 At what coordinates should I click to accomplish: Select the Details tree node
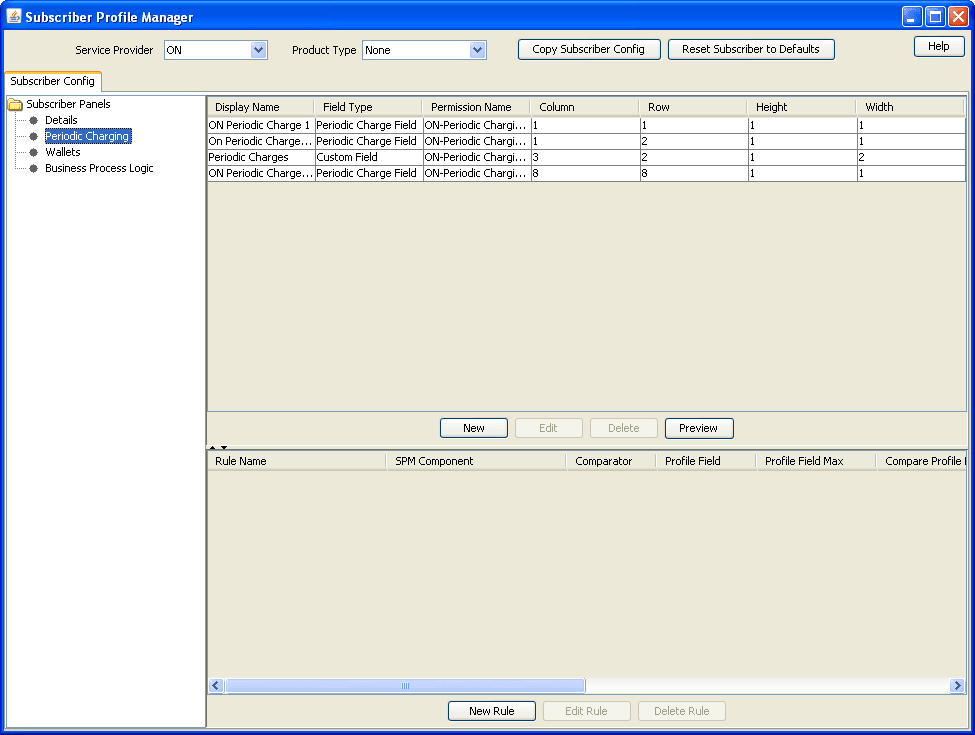[61, 120]
